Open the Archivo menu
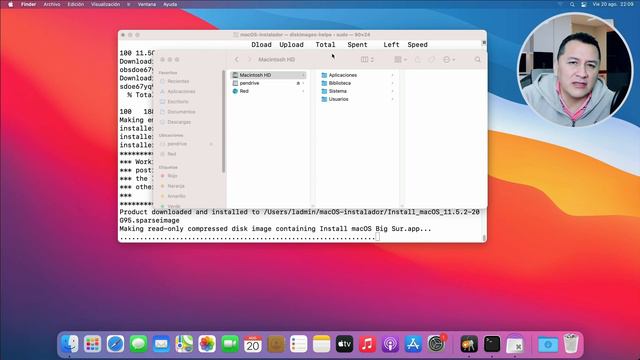 point(52,4)
